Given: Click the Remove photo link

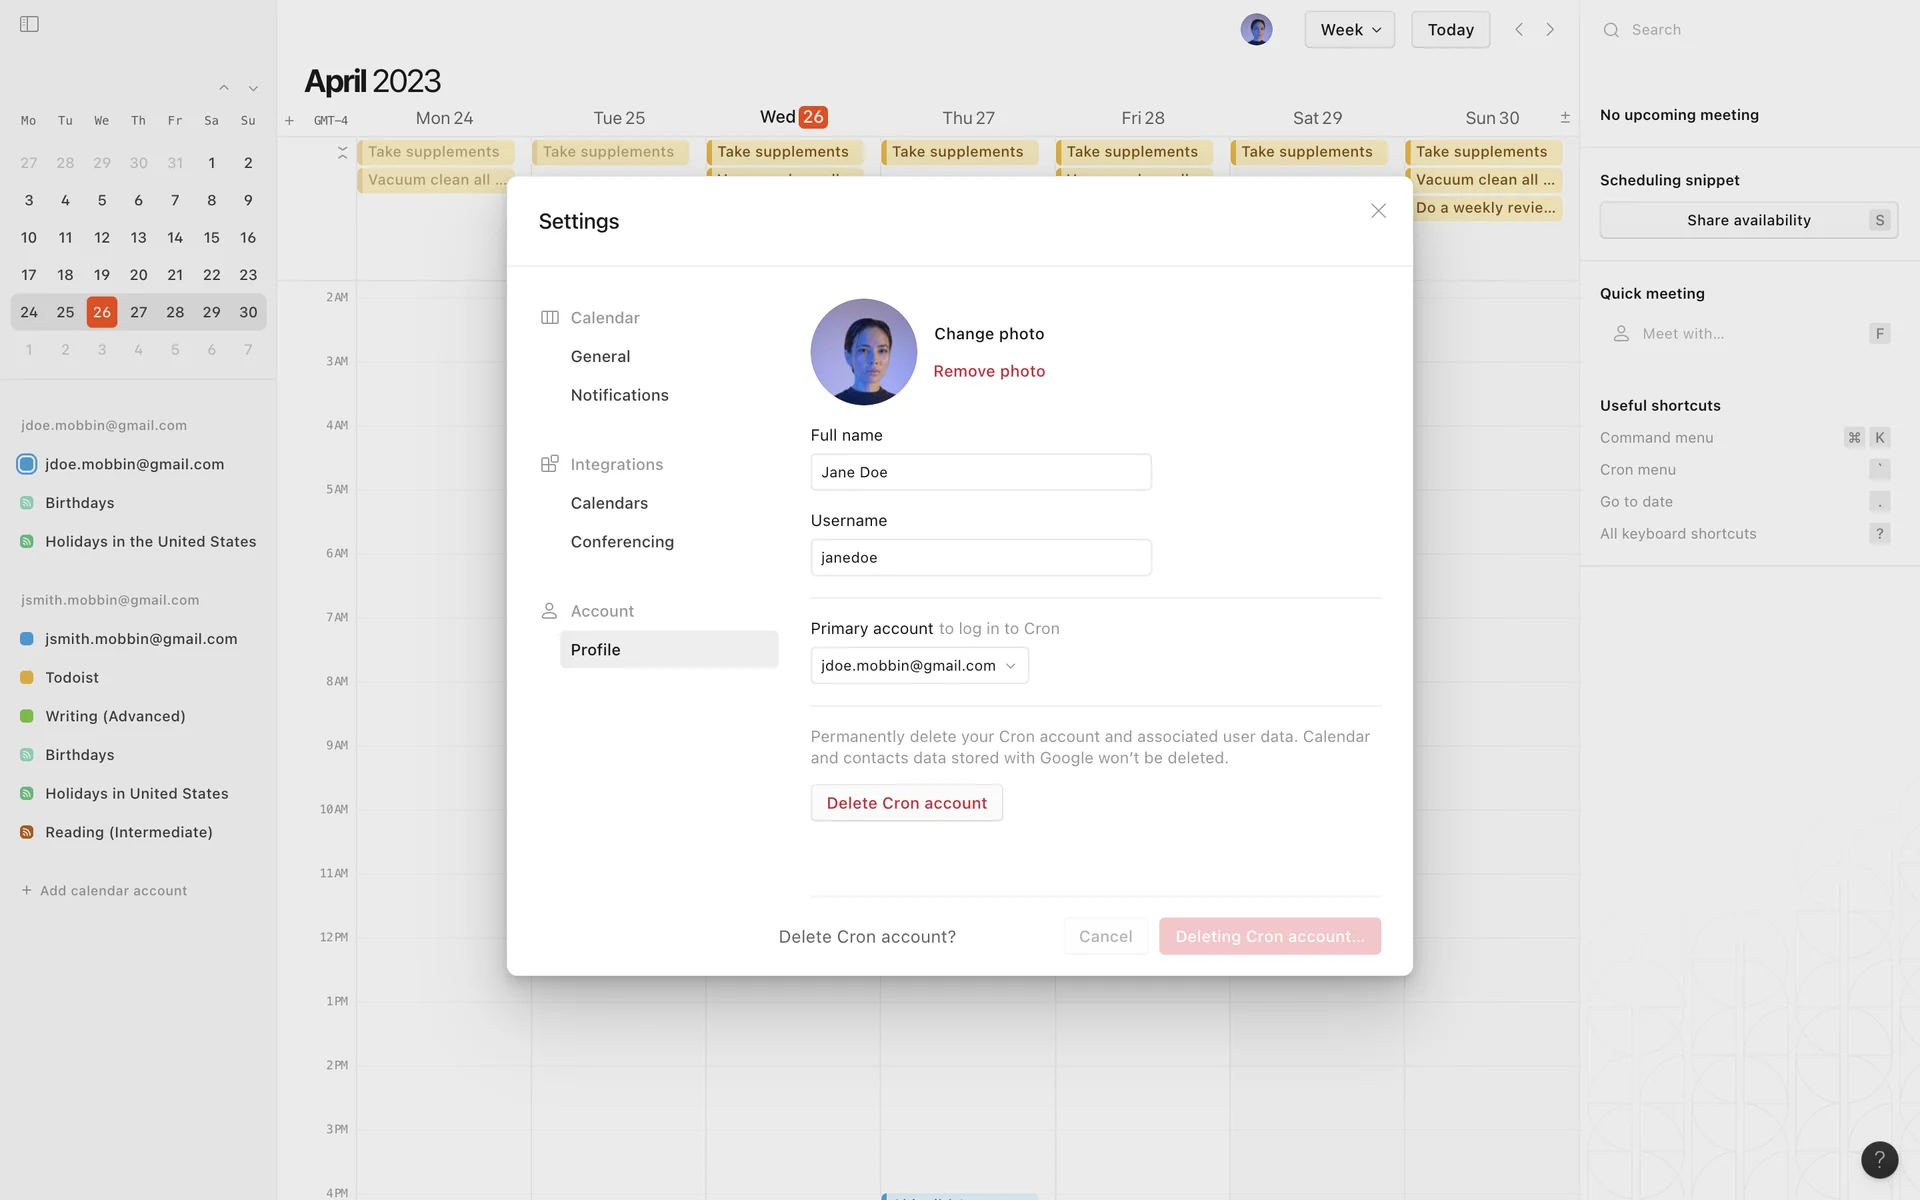Looking at the screenshot, I should point(988,371).
